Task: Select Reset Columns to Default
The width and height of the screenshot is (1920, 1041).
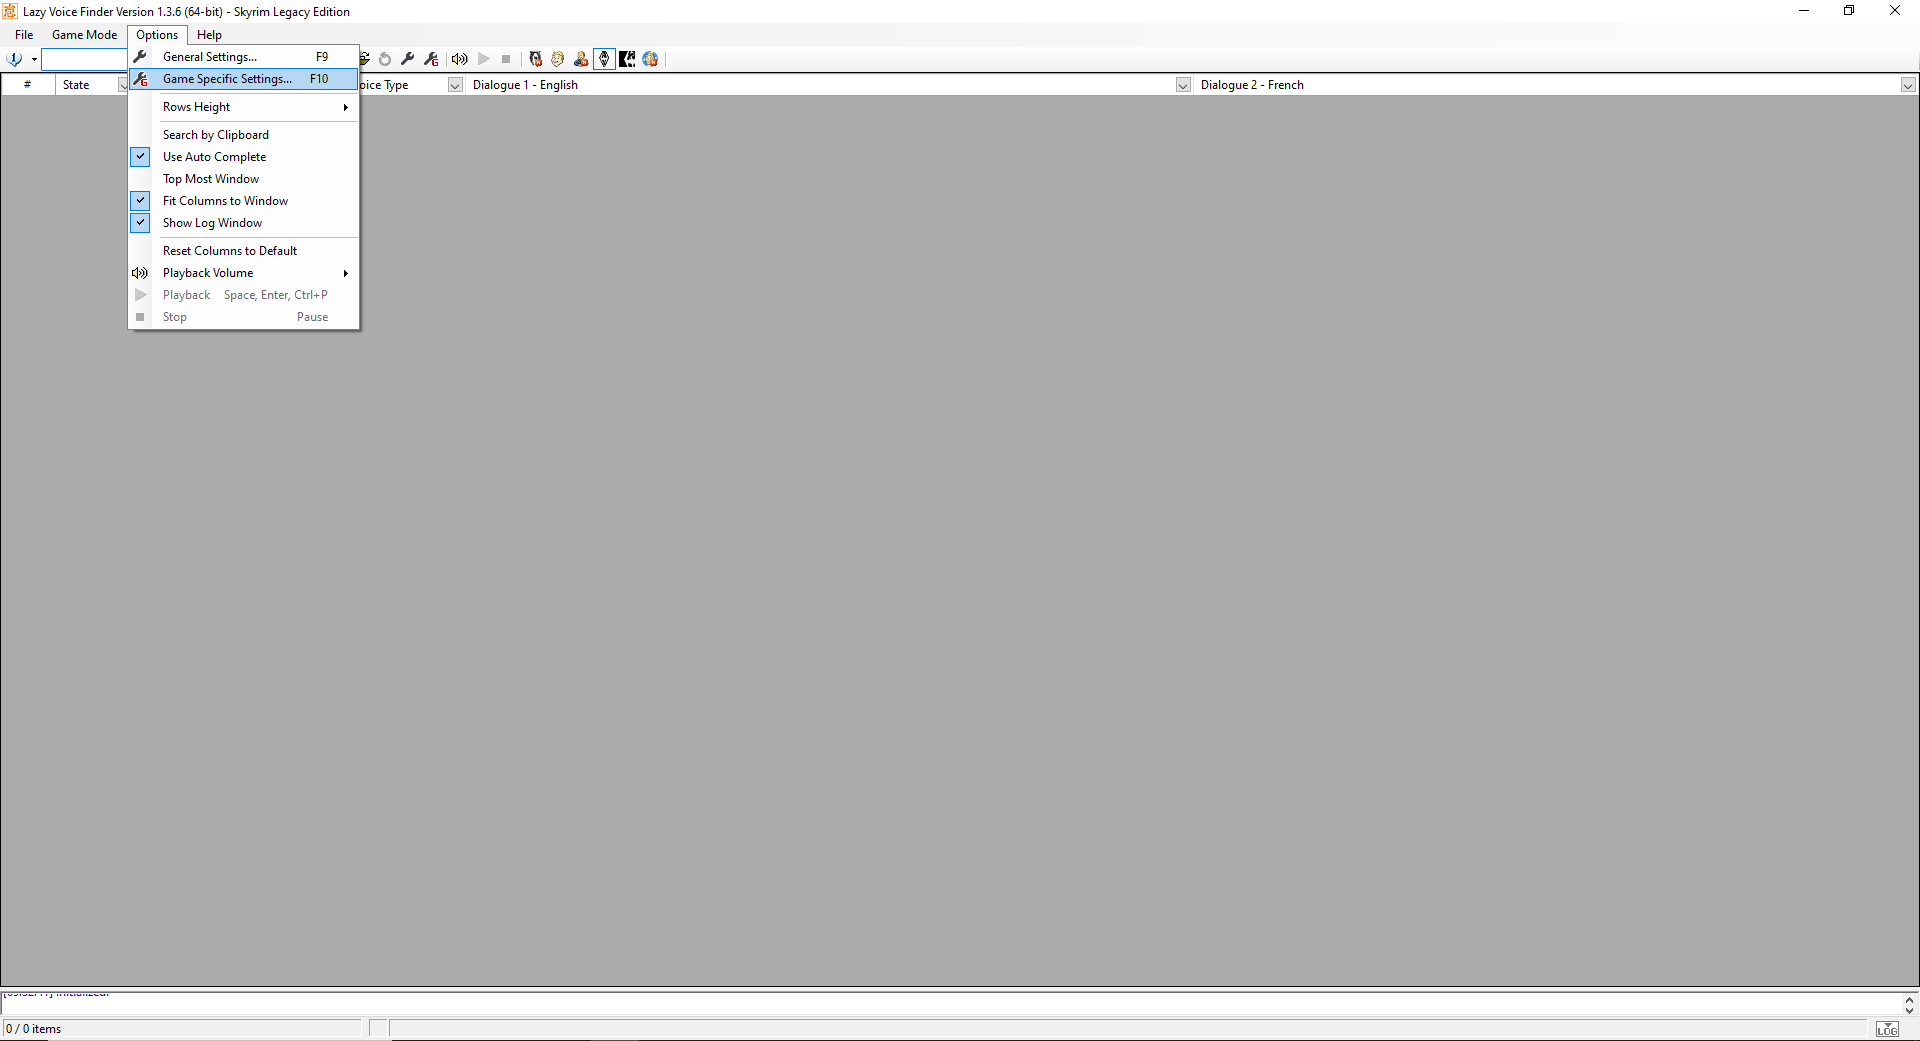Action: point(244,251)
